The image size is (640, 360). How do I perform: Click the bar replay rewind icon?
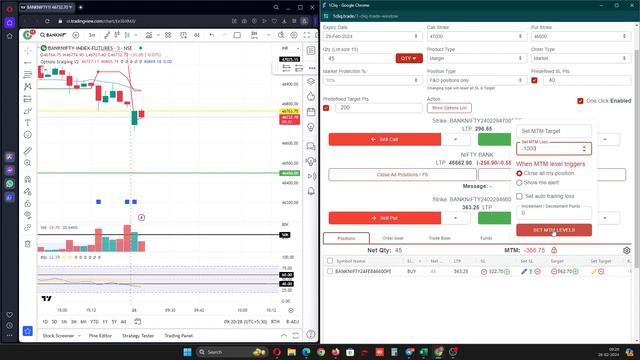click(x=197, y=35)
